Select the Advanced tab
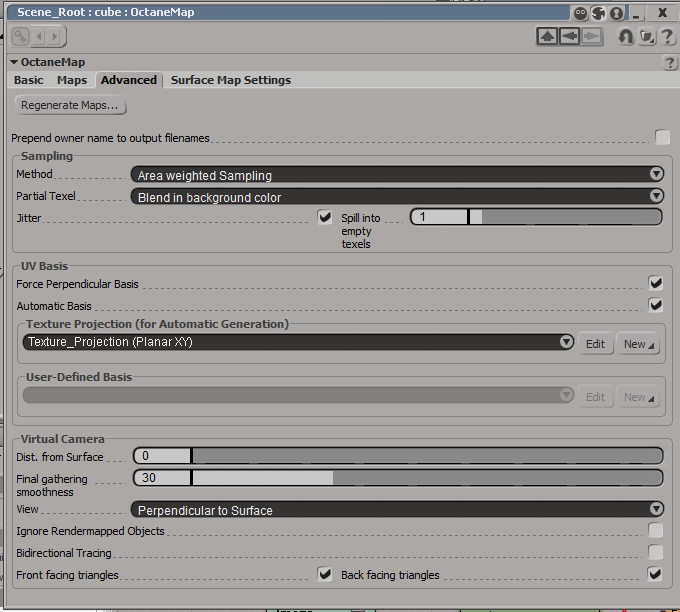 click(129, 80)
